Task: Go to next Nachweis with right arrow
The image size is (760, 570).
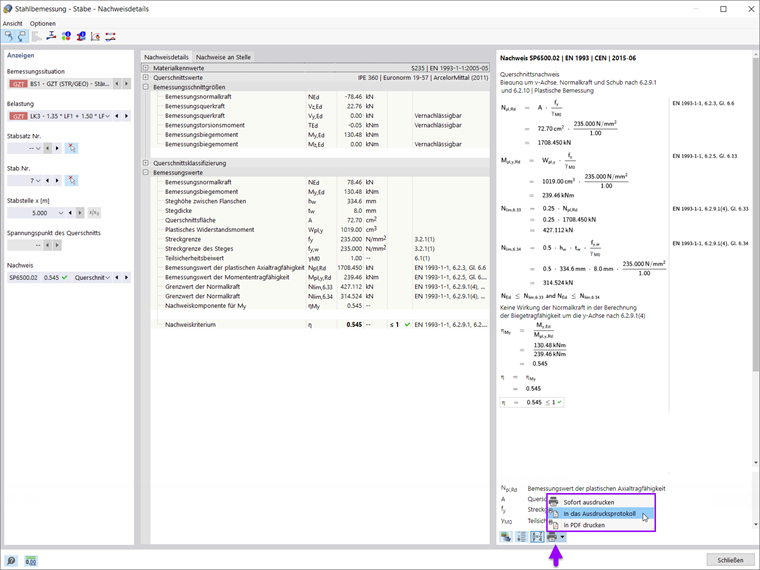Action: pos(127,278)
